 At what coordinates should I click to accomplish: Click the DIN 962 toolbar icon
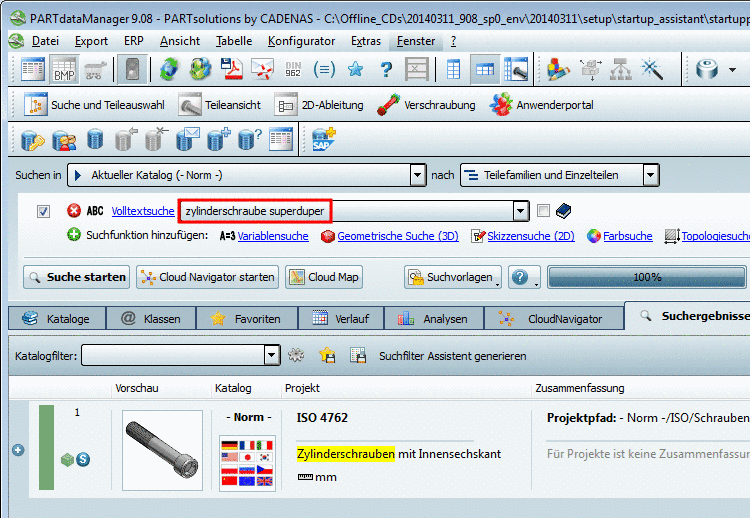pos(293,69)
